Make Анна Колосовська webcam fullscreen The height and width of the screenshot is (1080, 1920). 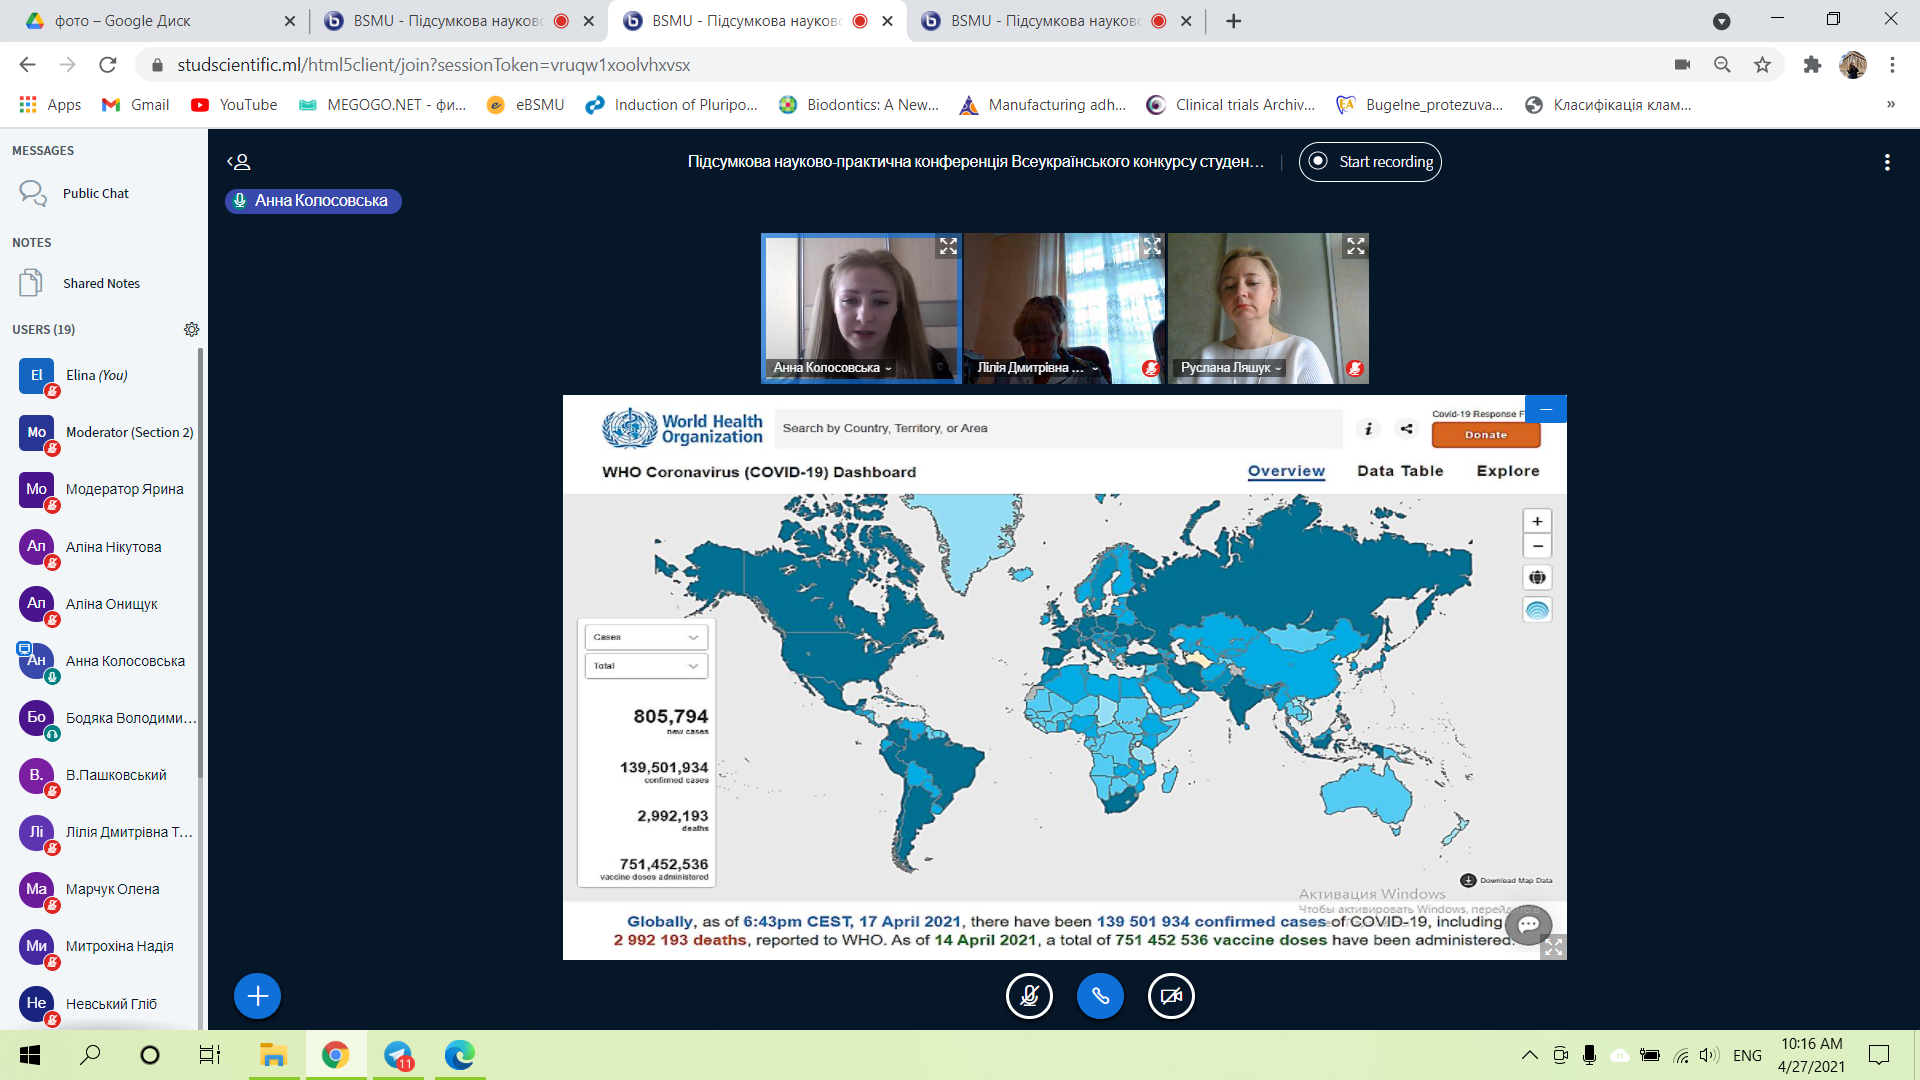coord(948,246)
